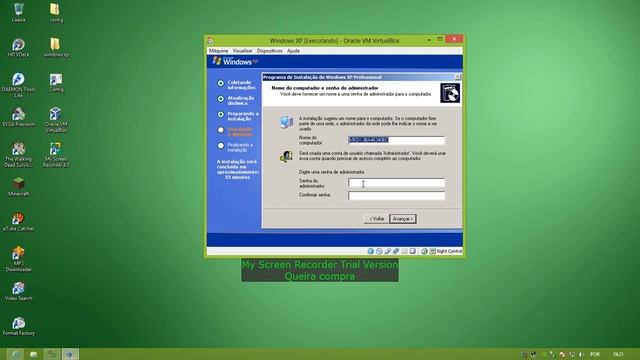Viewport: 640px width, 360px height.
Task: Click the VirtualBox window title bar icon
Action: pos(211,40)
